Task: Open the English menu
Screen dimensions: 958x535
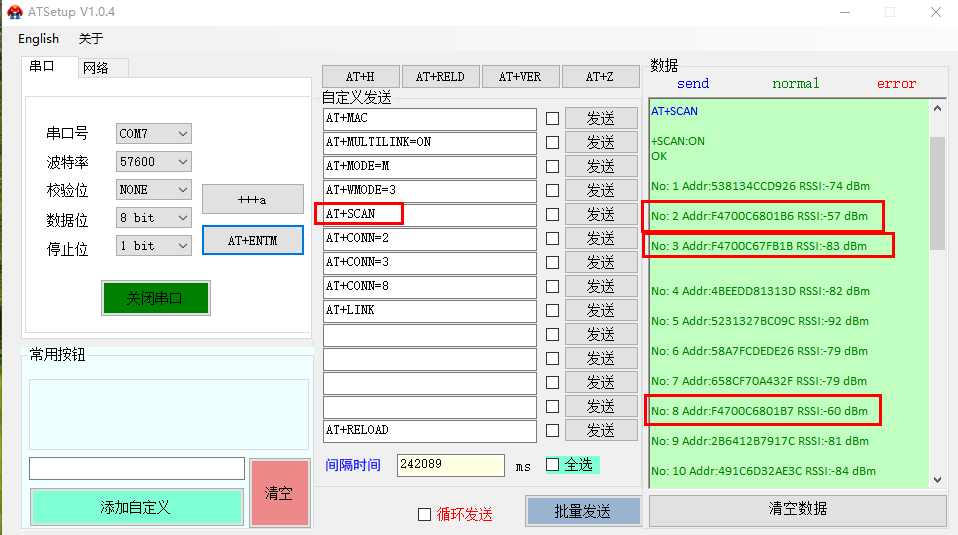Action: coord(38,39)
